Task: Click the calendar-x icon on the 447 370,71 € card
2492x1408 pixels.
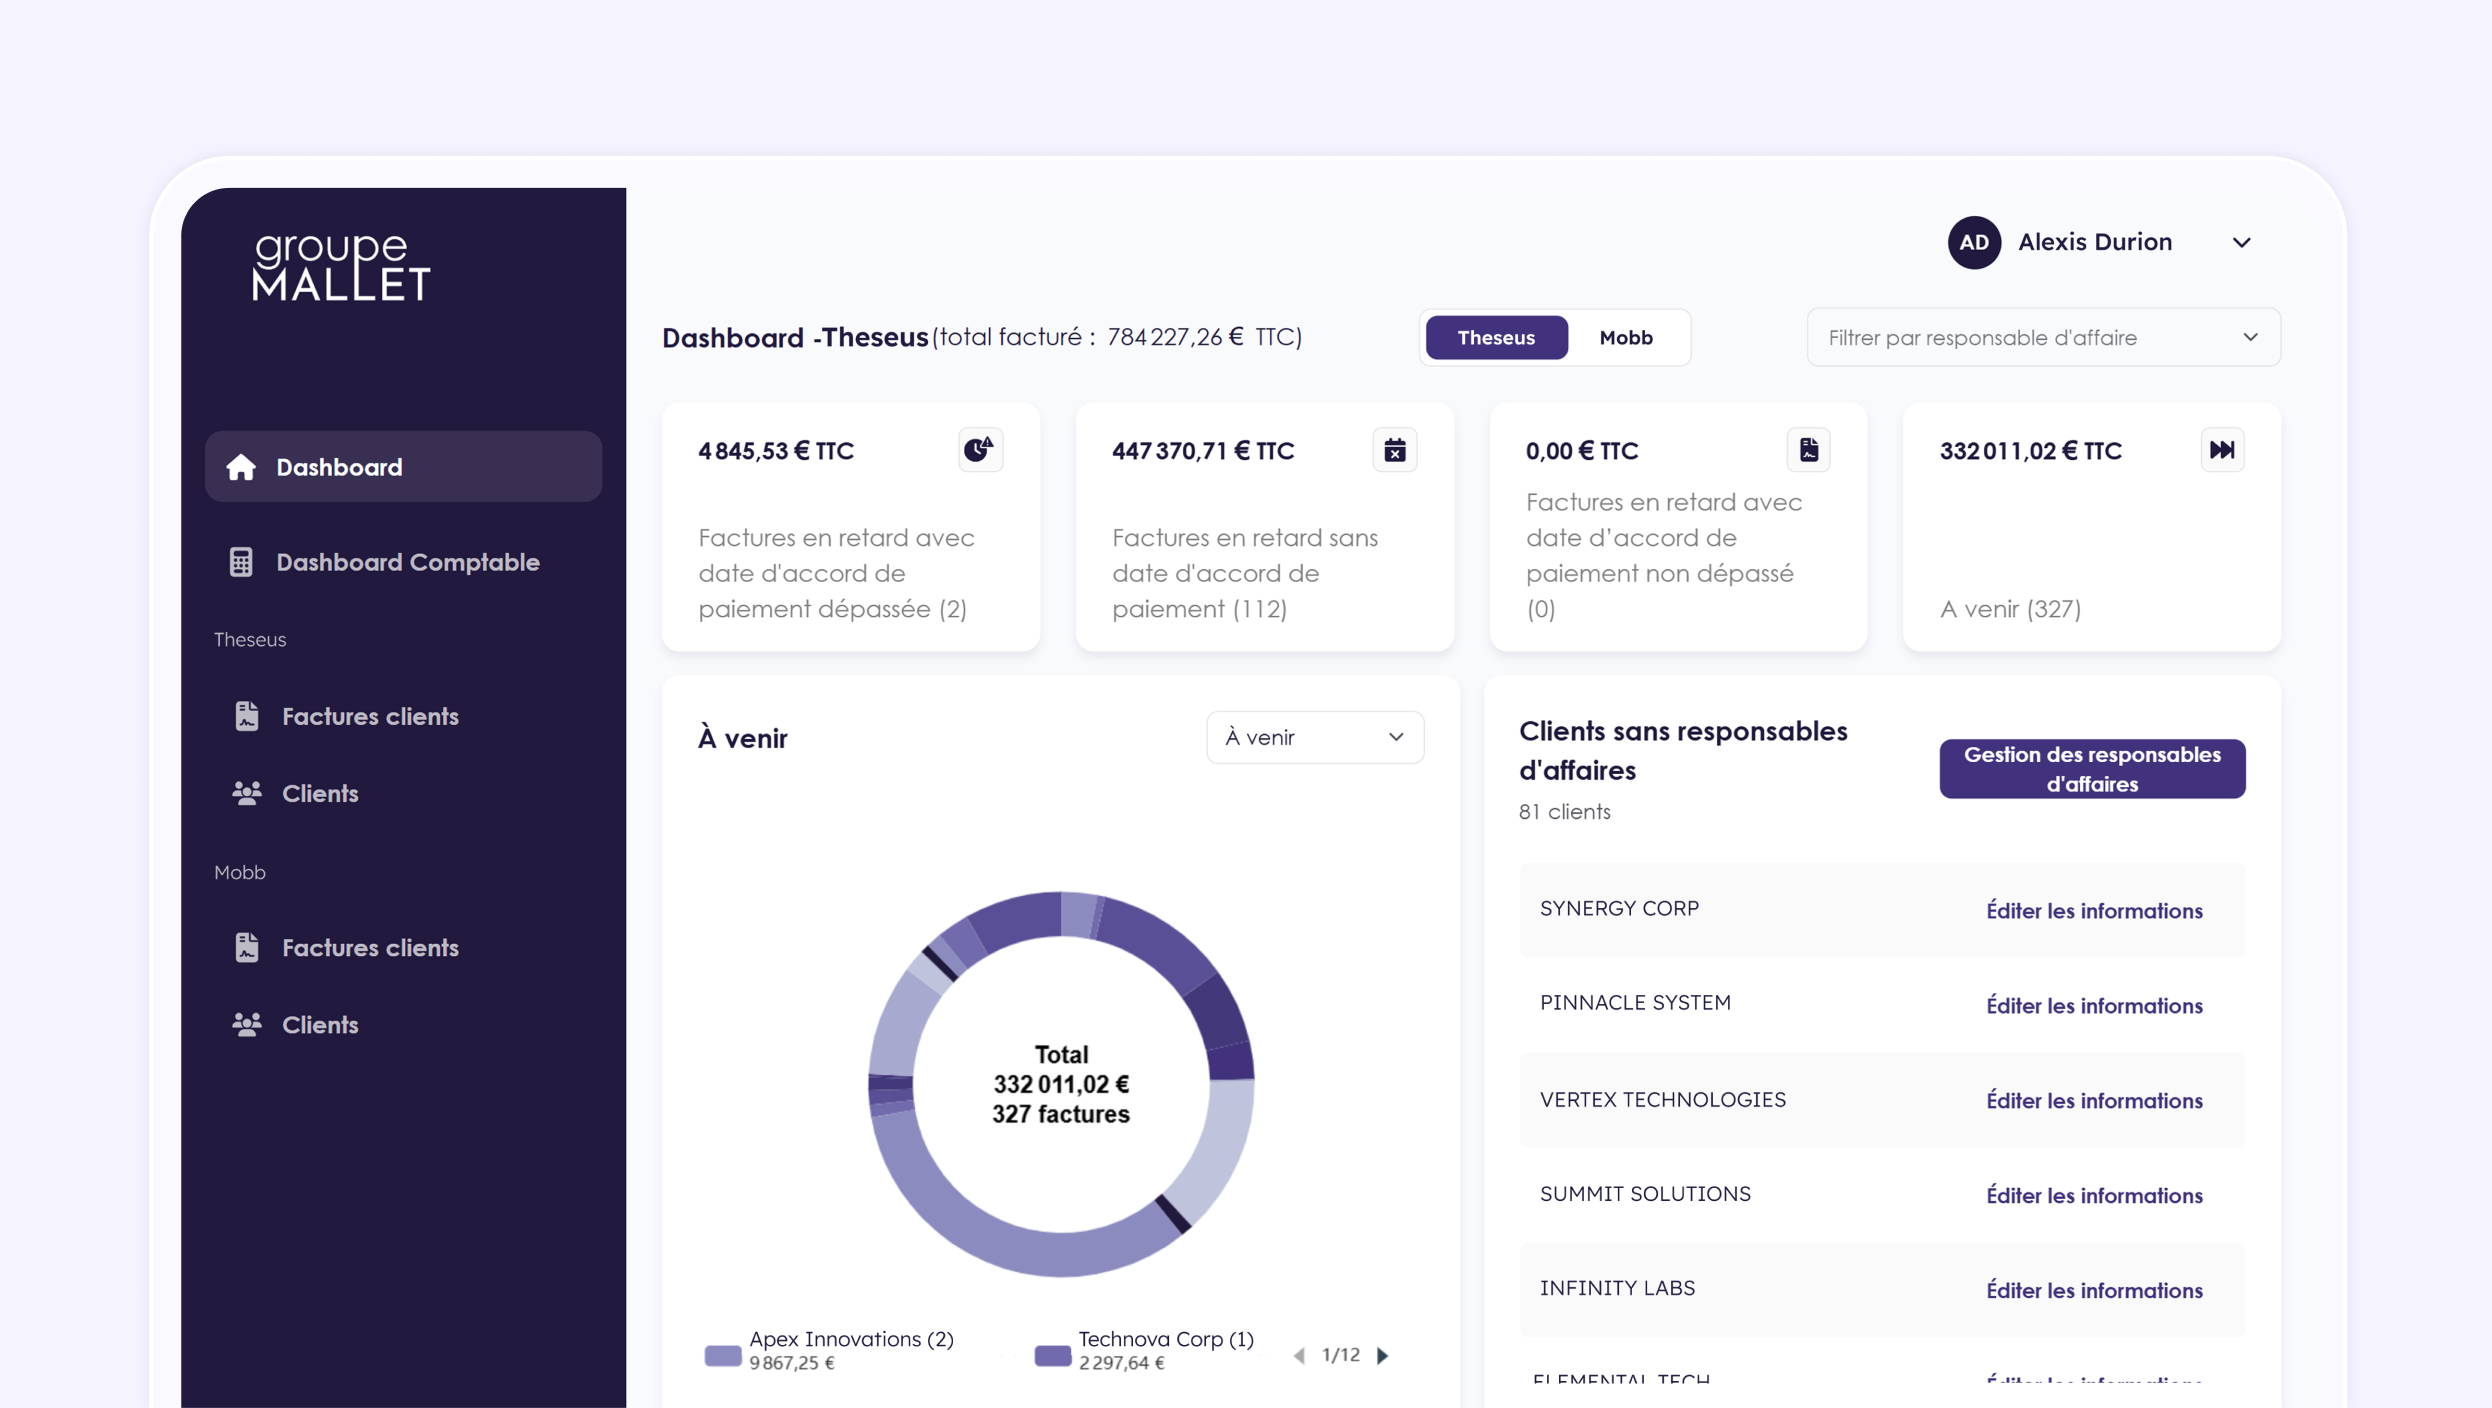Action: tap(1394, 450)
